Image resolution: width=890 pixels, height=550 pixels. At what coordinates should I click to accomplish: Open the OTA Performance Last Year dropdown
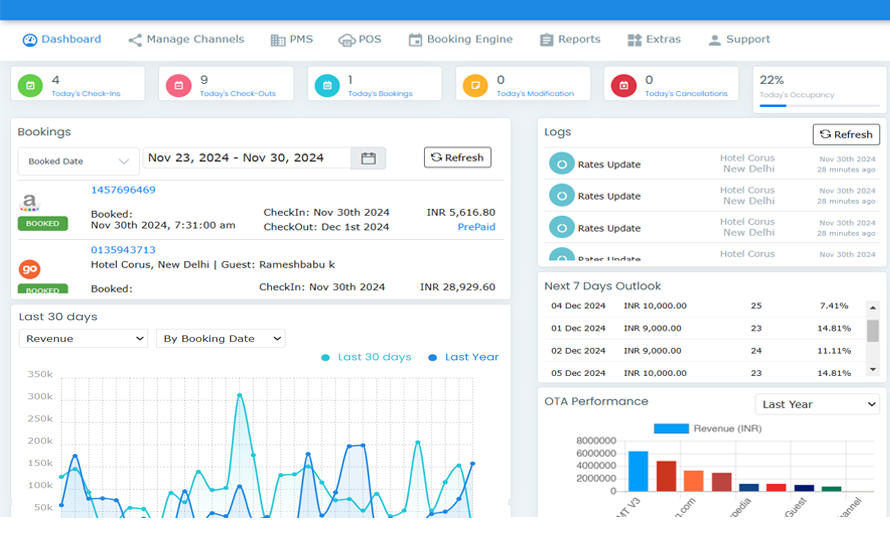(817, 404)
